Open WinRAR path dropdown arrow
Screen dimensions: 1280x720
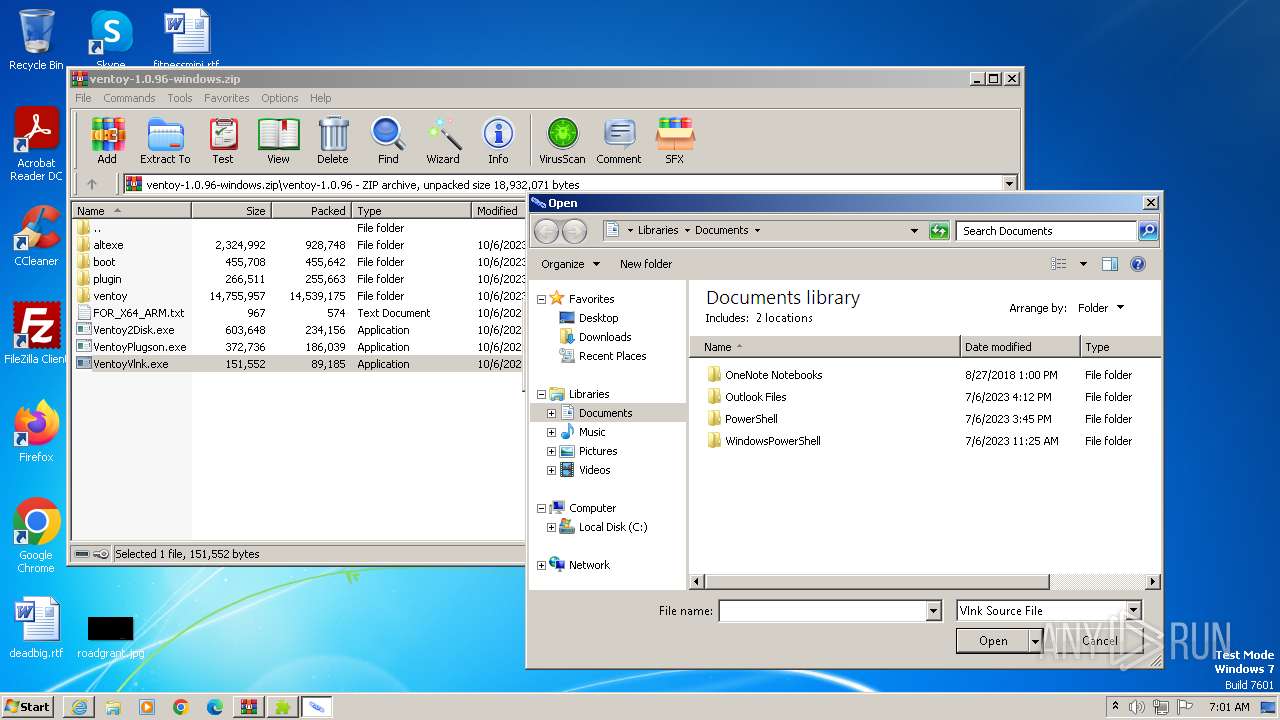pyautogui.click(x=1009, y=184)
